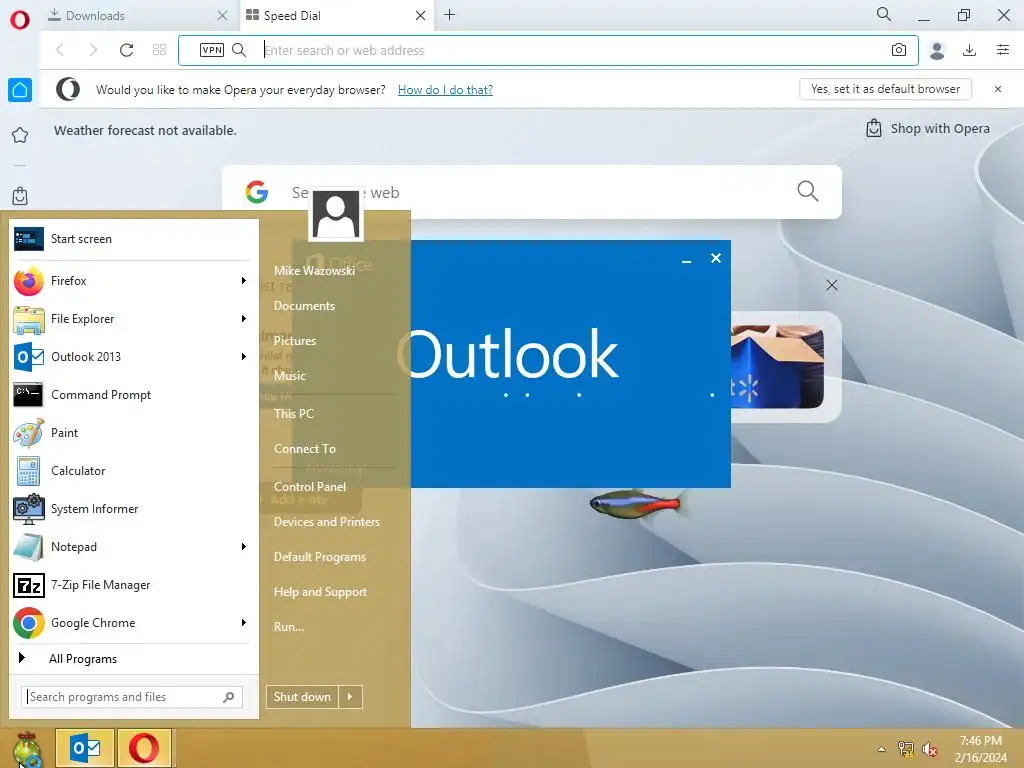The image size is (1024, 768).
Task: Open Default Programs in start menu
Action: pyautogui.click(x=320, y=557)
